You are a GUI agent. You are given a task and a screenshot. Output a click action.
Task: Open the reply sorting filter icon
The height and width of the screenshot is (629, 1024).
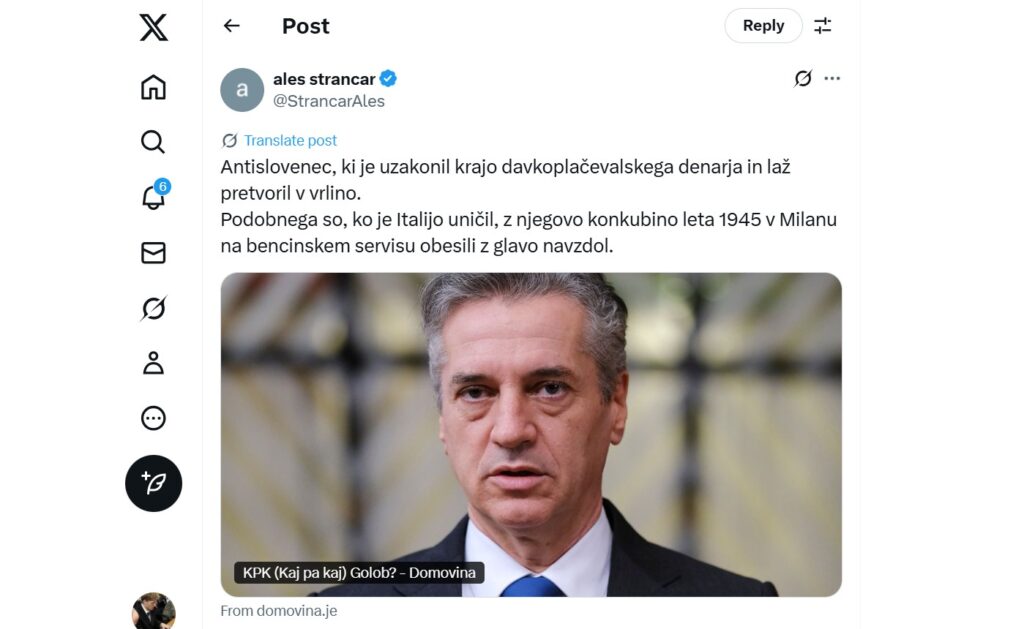(823, 25)
